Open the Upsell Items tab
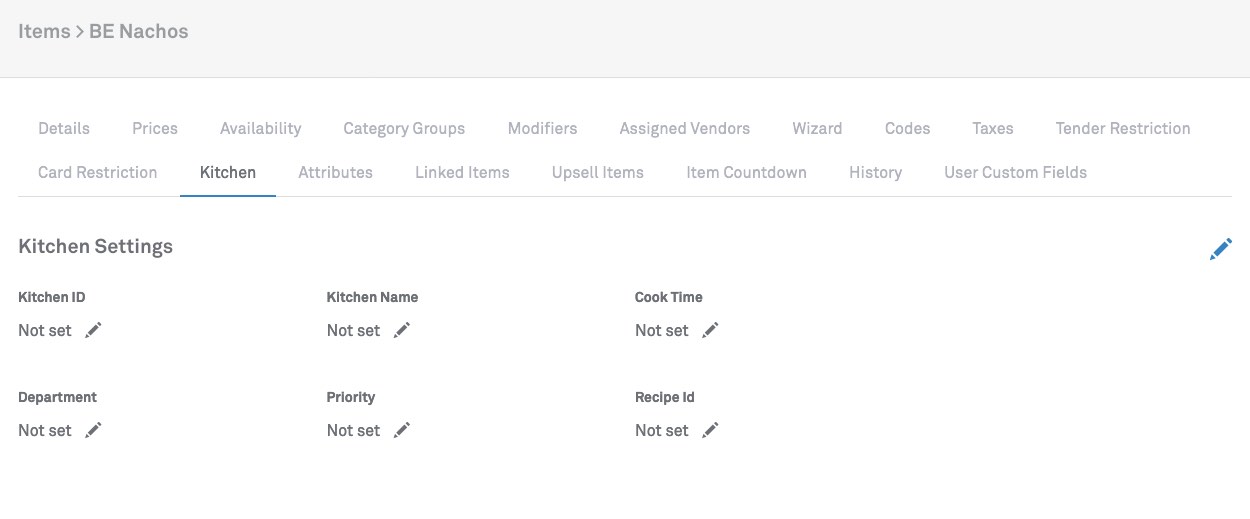The image size is (1250, 519). [x=598, y=172]
